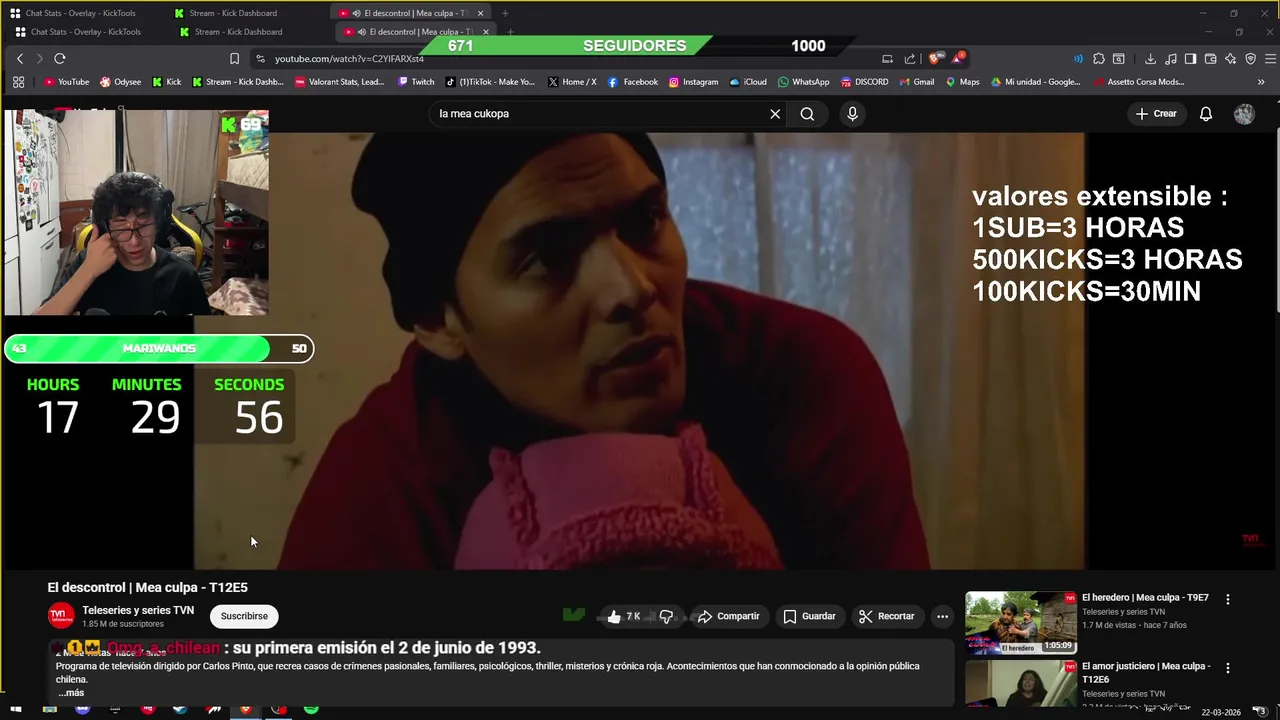Open the taskbar date 22-03-2026
1280x720 pixels.
pyautogui.click(x=1221, y=712)
